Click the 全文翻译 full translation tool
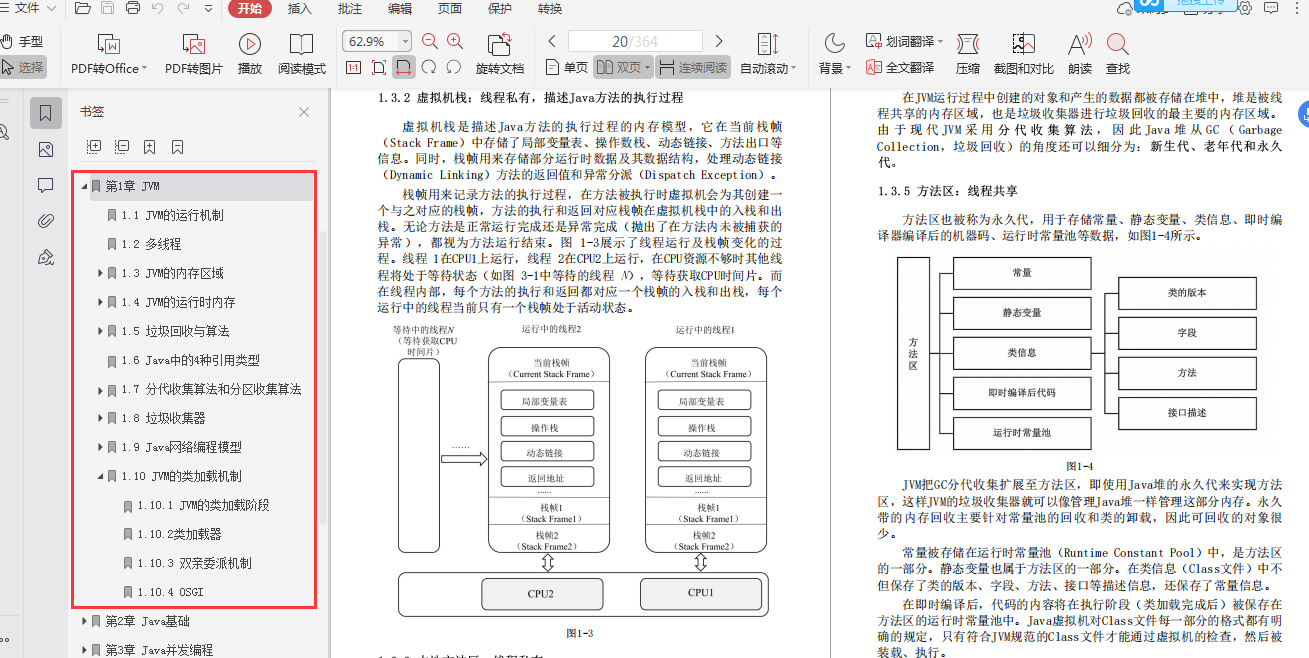This screenshot has height=658, width=1309. [x=900, y=67]
